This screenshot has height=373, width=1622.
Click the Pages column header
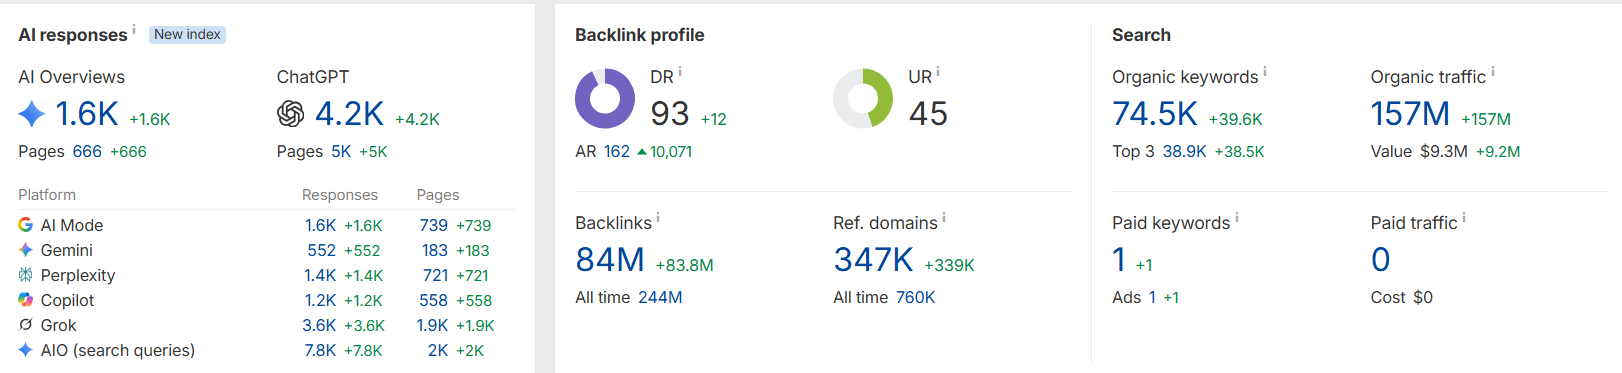[x=438, y=195]
